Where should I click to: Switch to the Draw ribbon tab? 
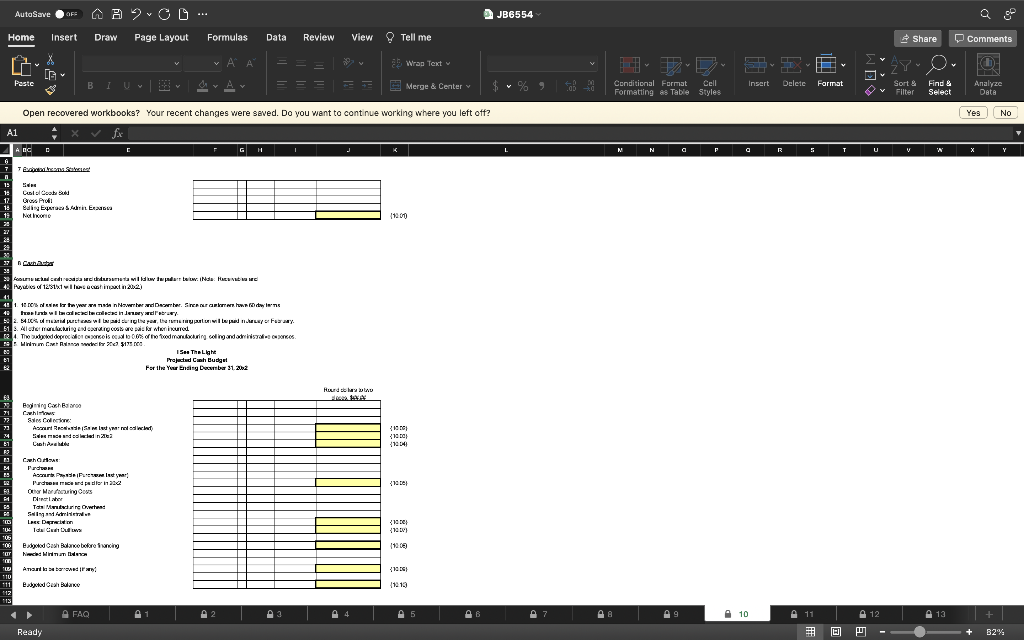(105, 37)
